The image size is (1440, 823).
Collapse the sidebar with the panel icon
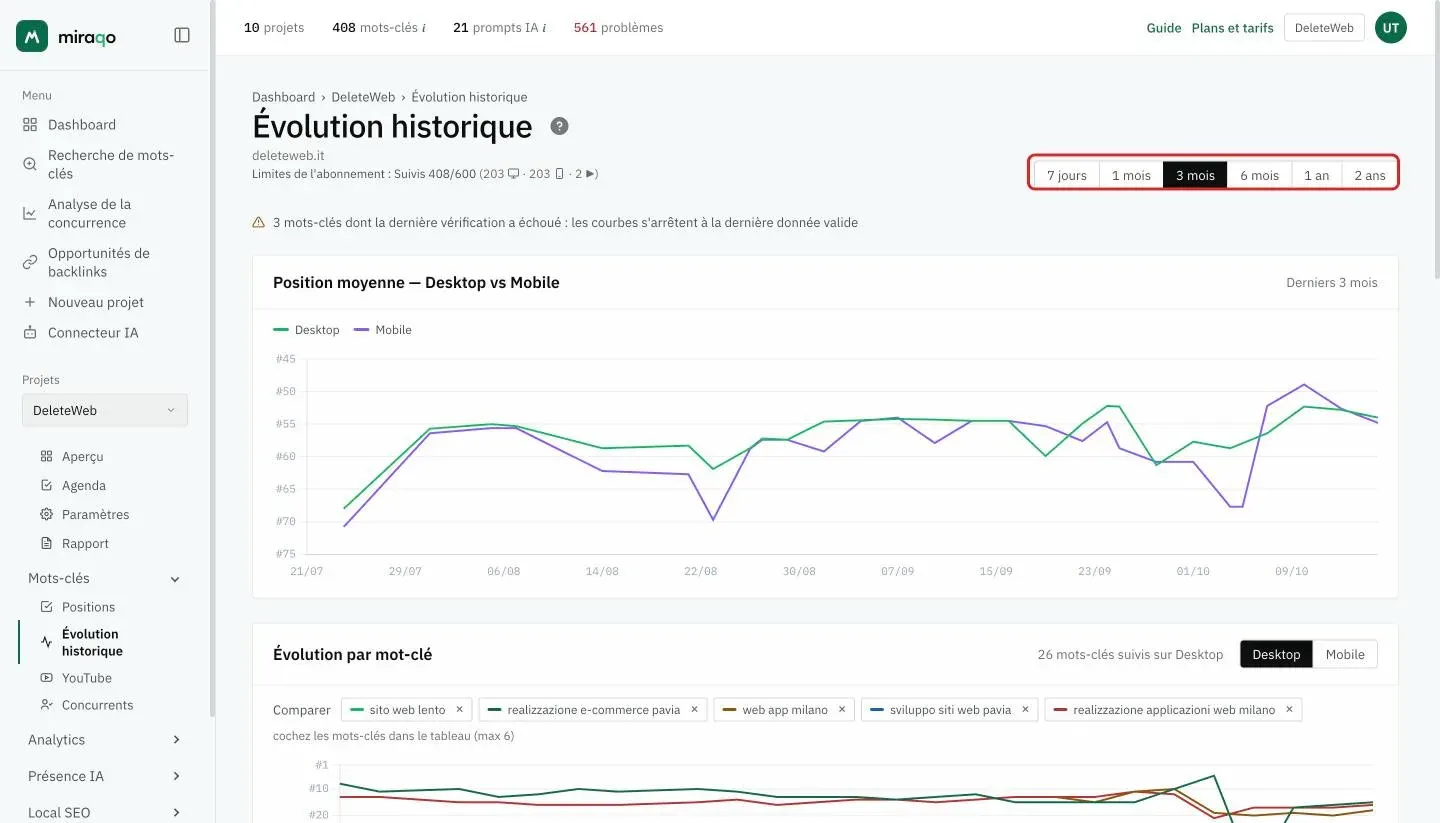[182, 35]
